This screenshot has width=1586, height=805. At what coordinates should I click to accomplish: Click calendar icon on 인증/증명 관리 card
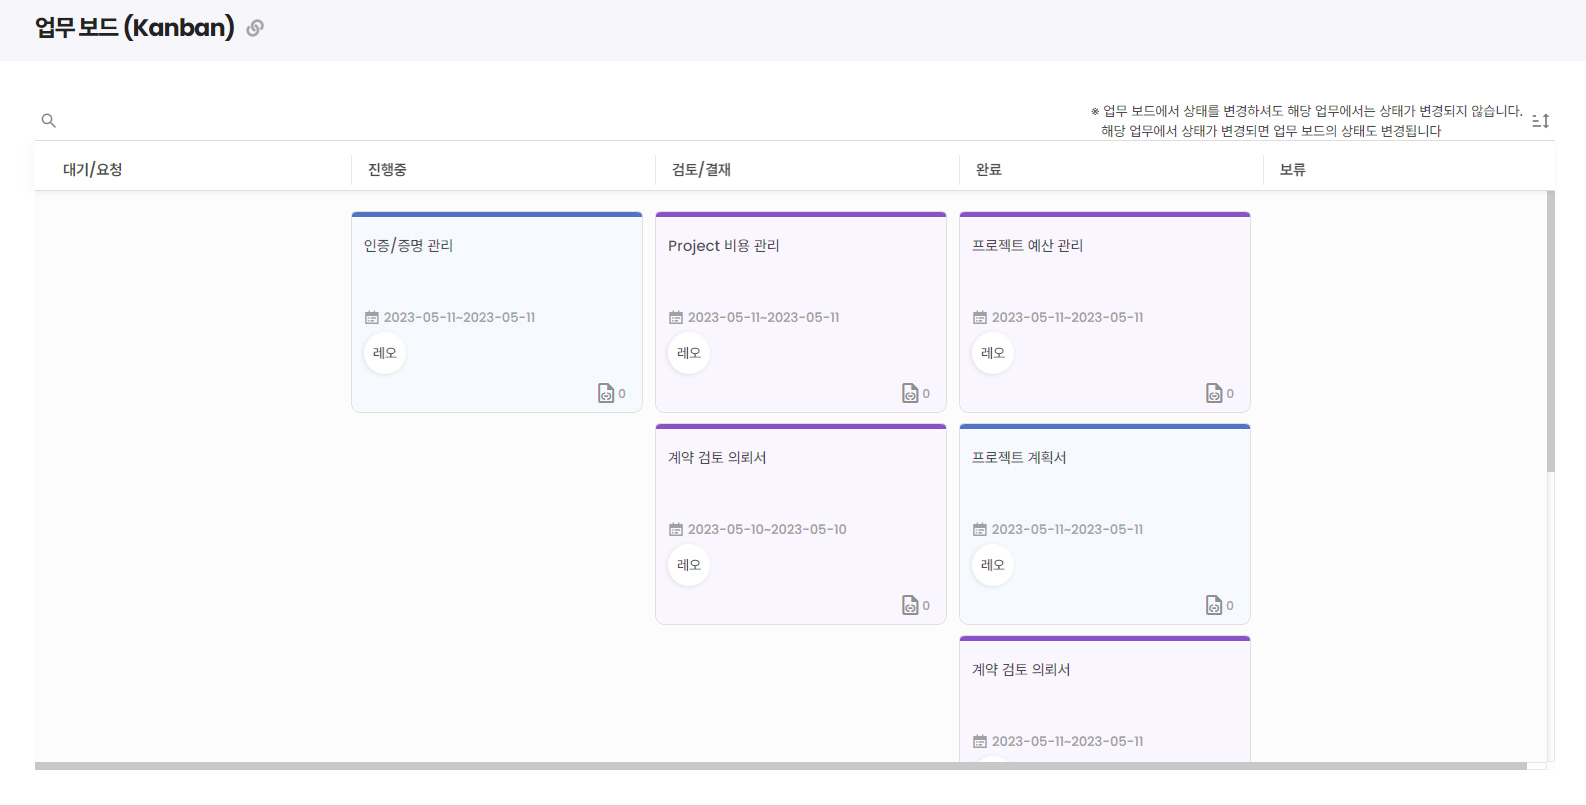[x=372, y=318]
